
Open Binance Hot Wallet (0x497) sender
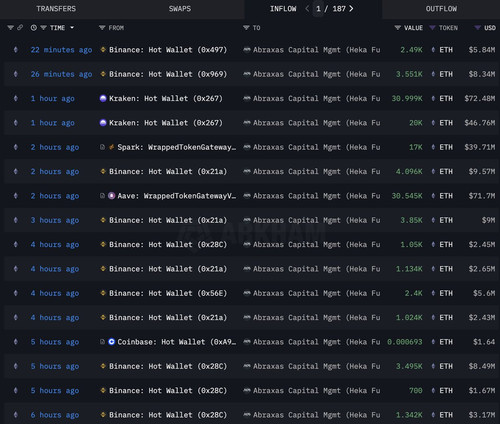coord(168,50)
